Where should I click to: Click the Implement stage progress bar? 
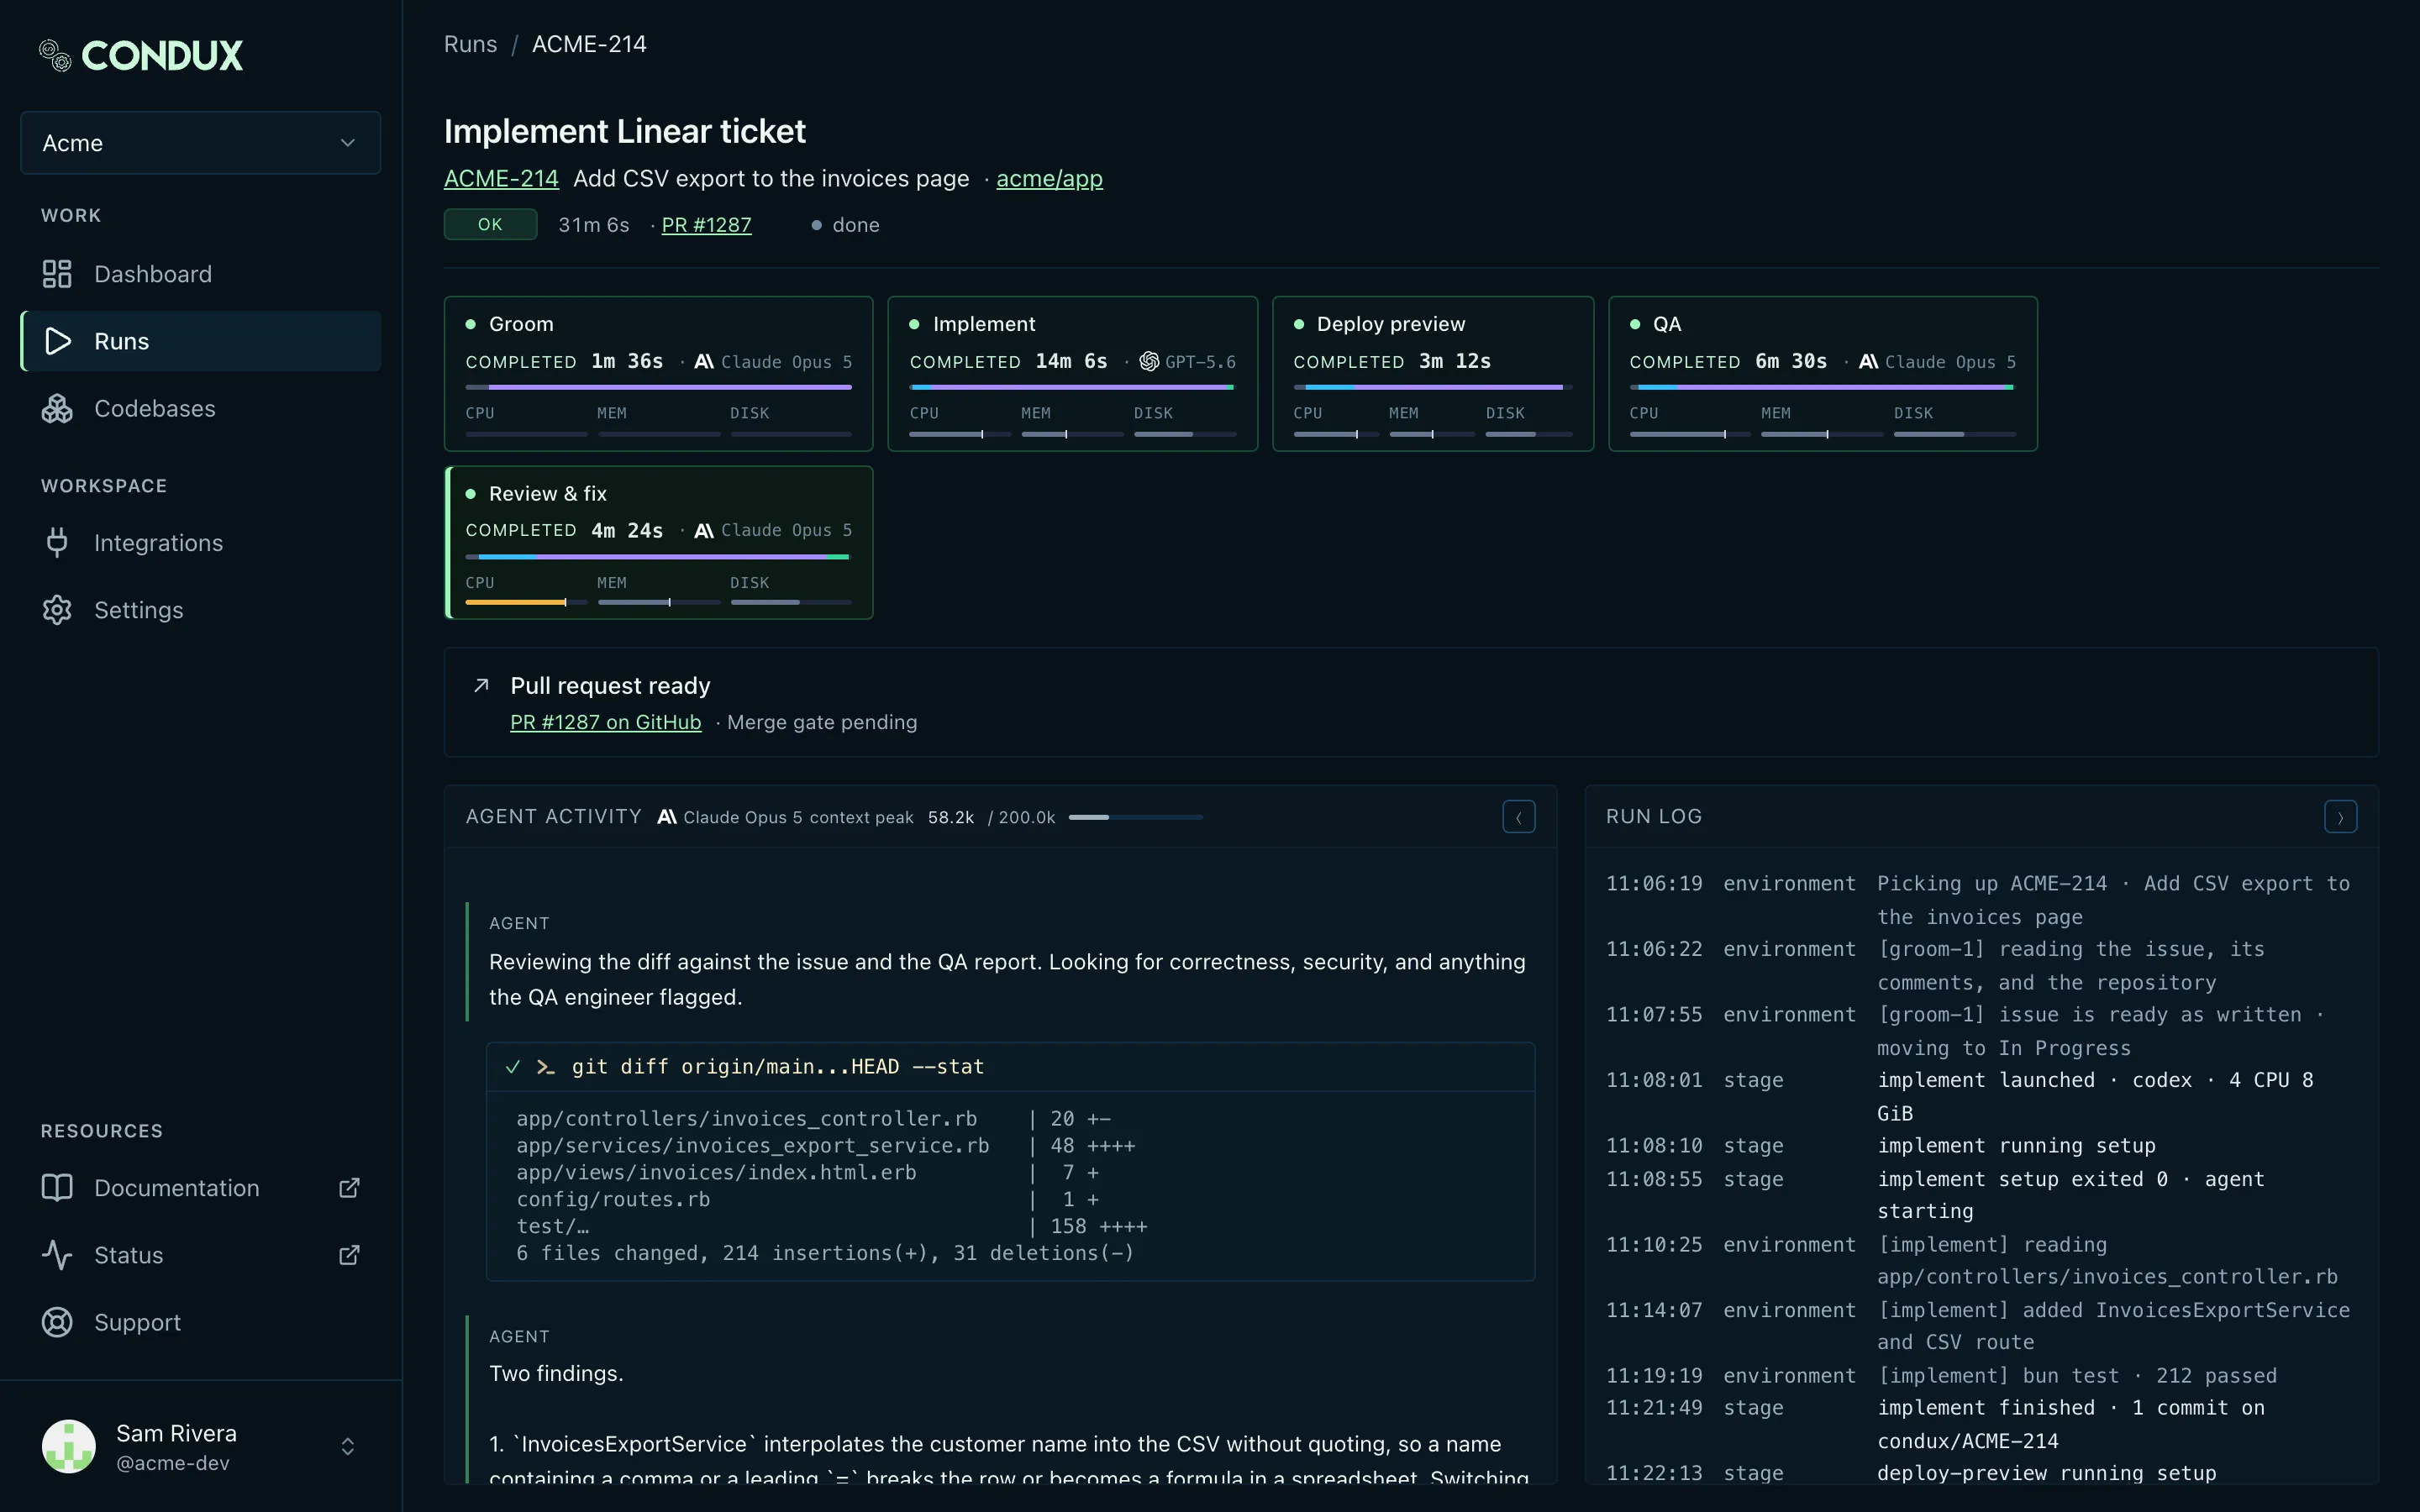coord(1073,387)
